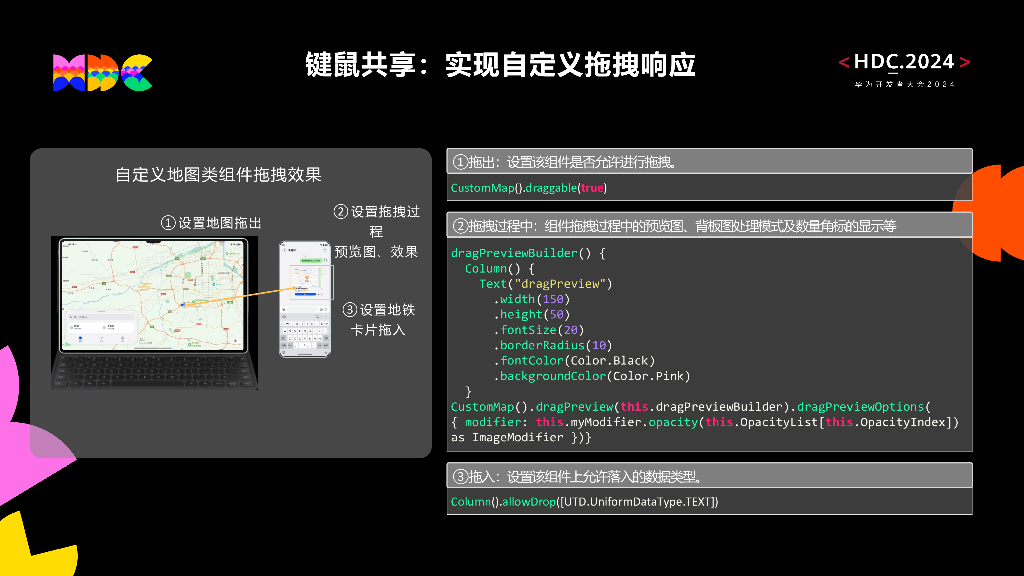Click the code line Column() {
Image resolution: width=1024 pixels, height=576 pixels.
[x=500, y=268]
